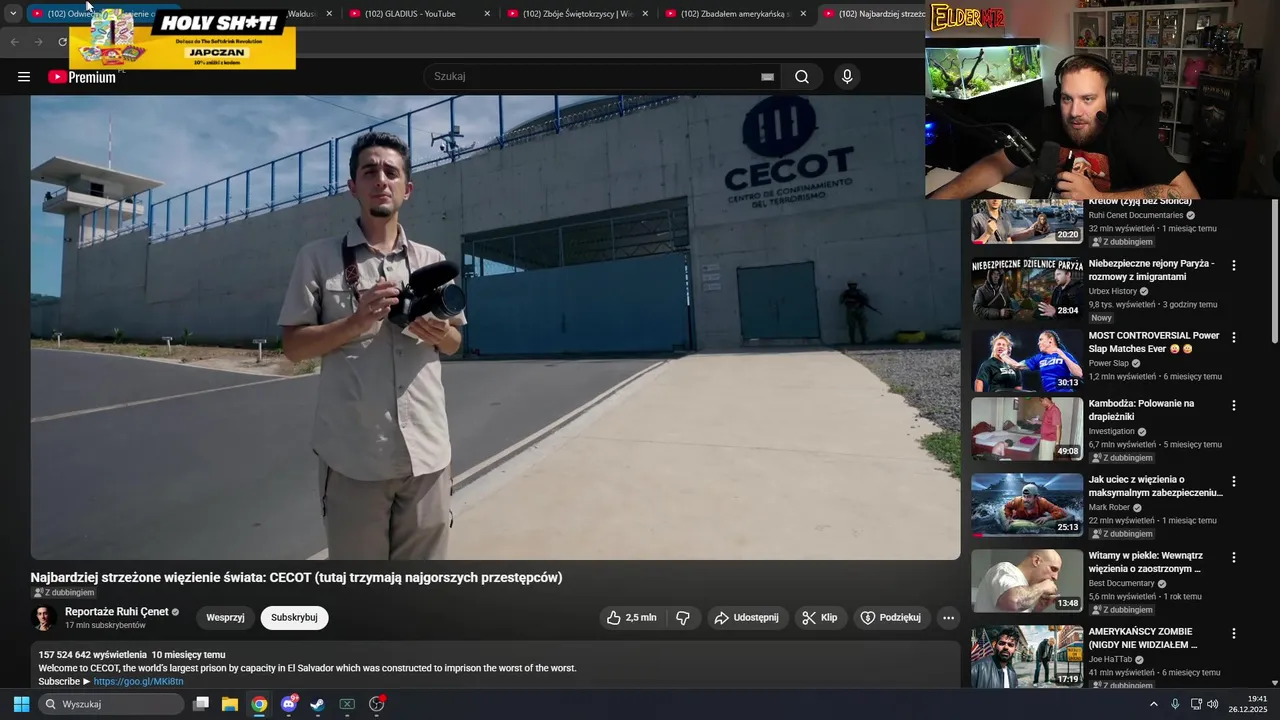
Task: Open the Udostępnij share dialog
Action: (x=746, y=618)
